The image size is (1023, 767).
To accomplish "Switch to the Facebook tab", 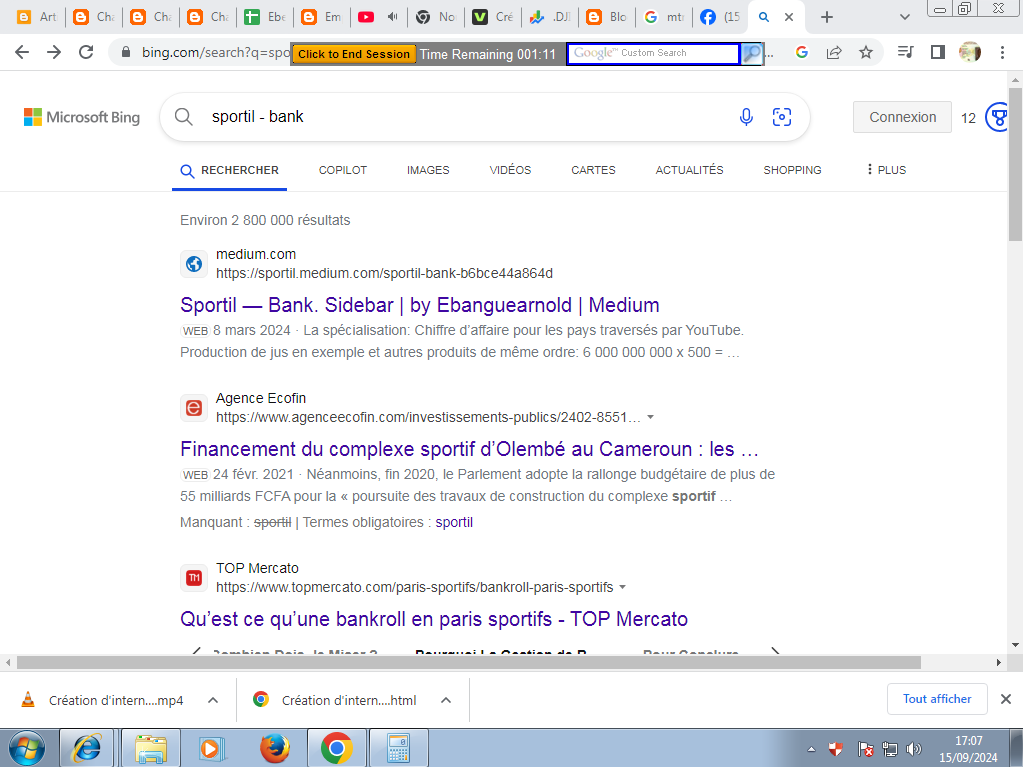I will pyautogui.click(x=720, y=17).
